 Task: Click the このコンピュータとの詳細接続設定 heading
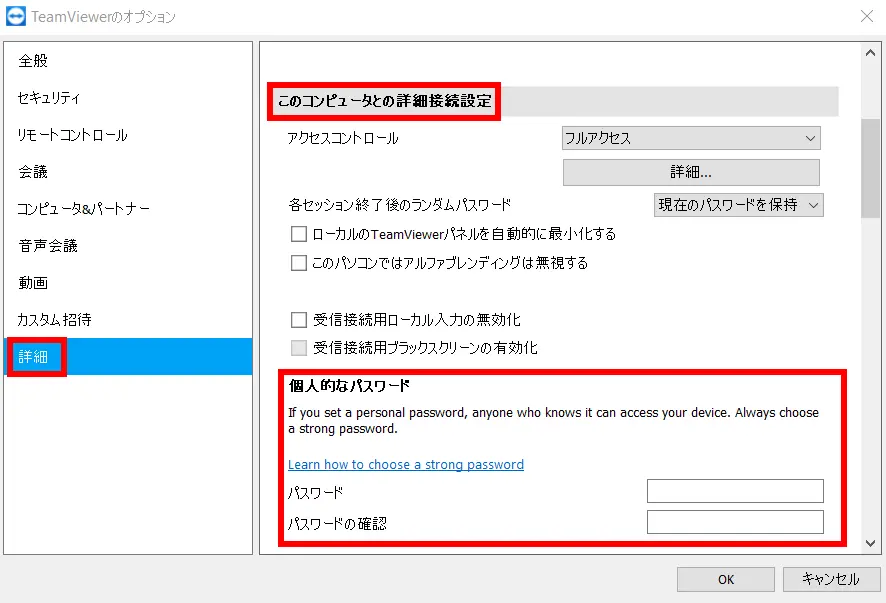[385, 101]
